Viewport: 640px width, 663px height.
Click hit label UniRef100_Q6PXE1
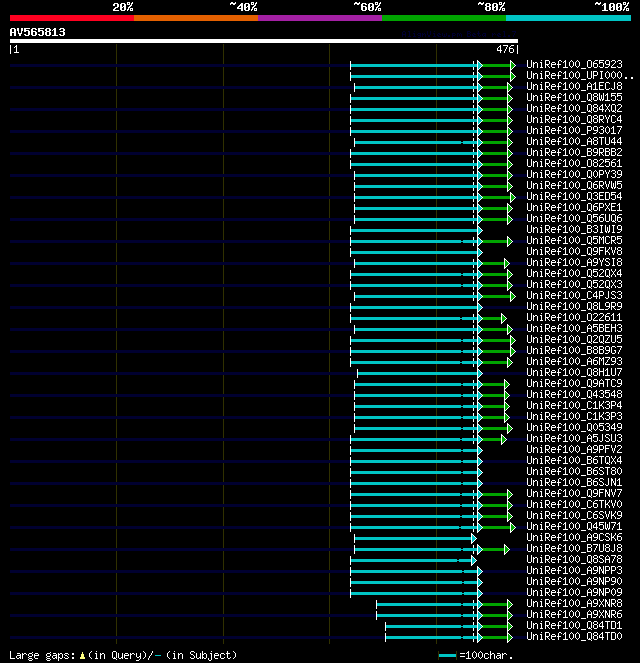click(x=574, y=207)
